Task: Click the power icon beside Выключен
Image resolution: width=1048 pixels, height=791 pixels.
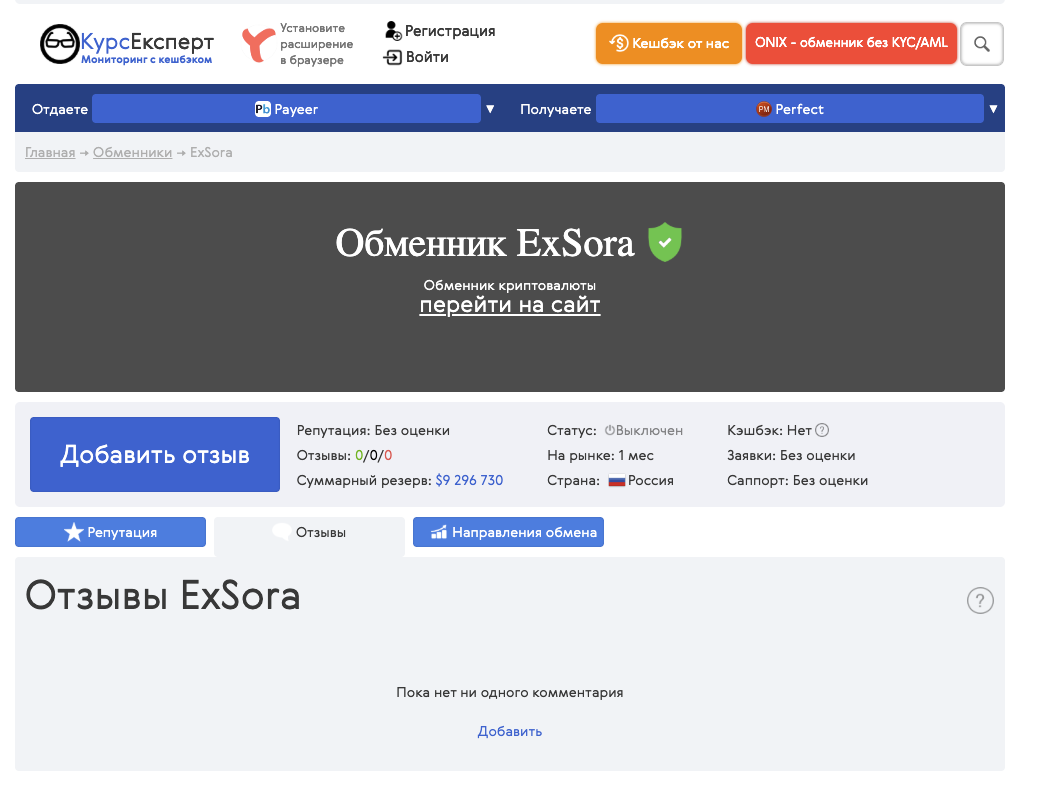Action: coord(609,431)
